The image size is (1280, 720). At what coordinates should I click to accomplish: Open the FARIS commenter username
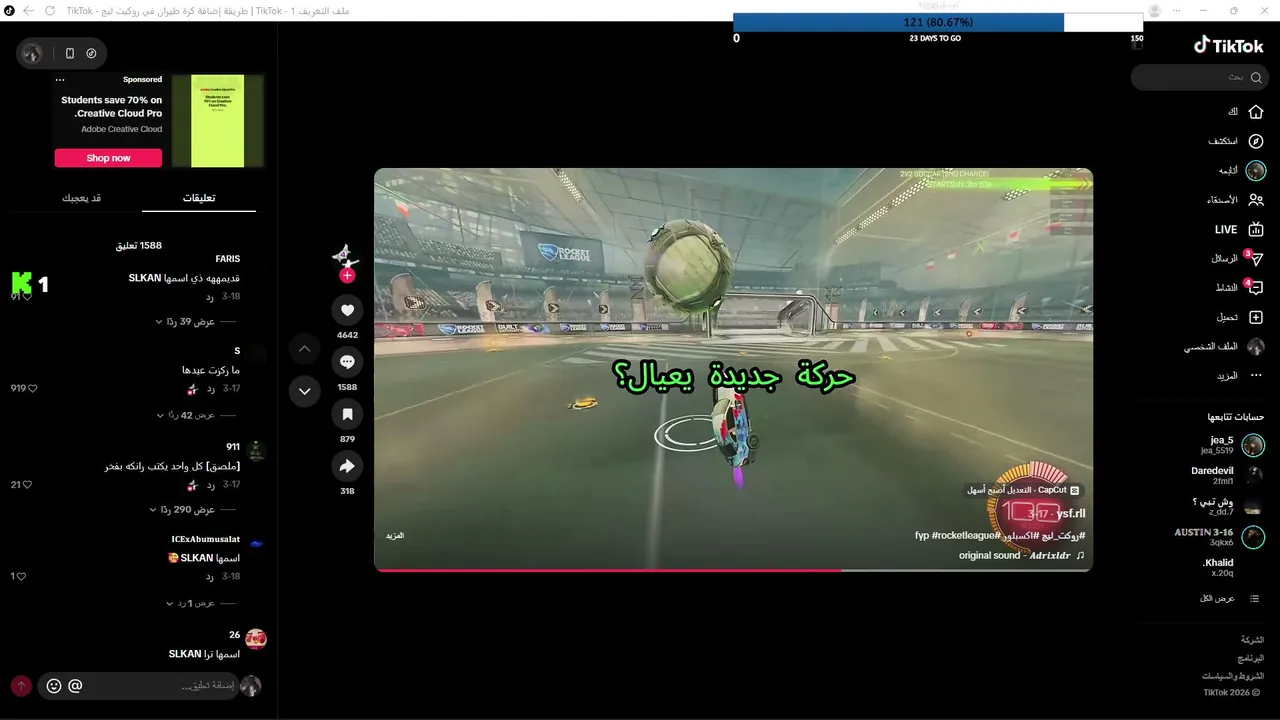pyautogui.click(x=228, y=259)
